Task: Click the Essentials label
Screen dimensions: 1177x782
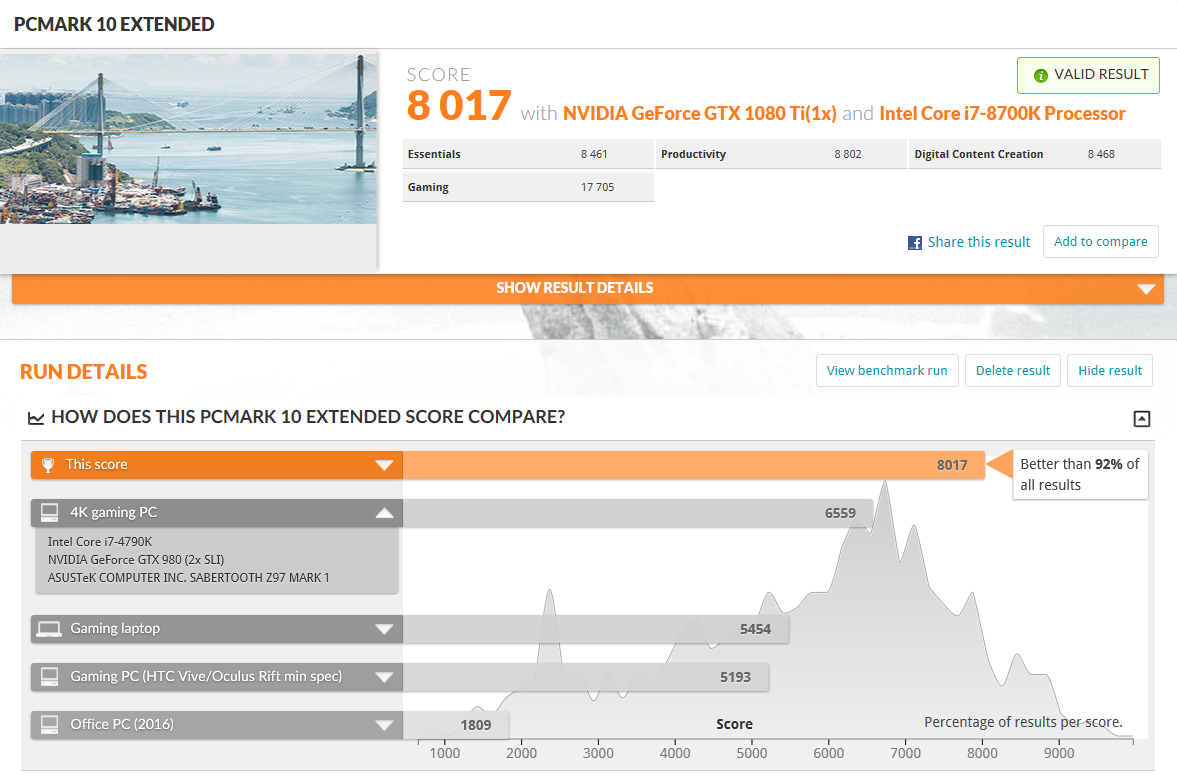Action: coord(434,154)
